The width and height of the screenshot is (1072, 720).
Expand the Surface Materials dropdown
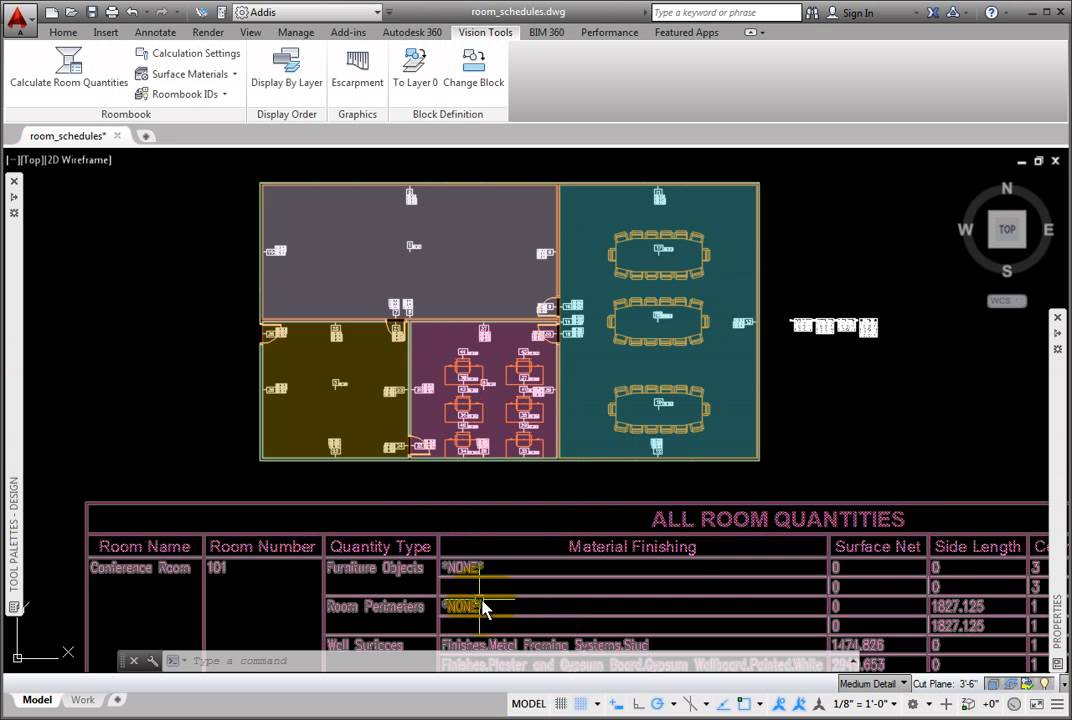tap(235, 74)
